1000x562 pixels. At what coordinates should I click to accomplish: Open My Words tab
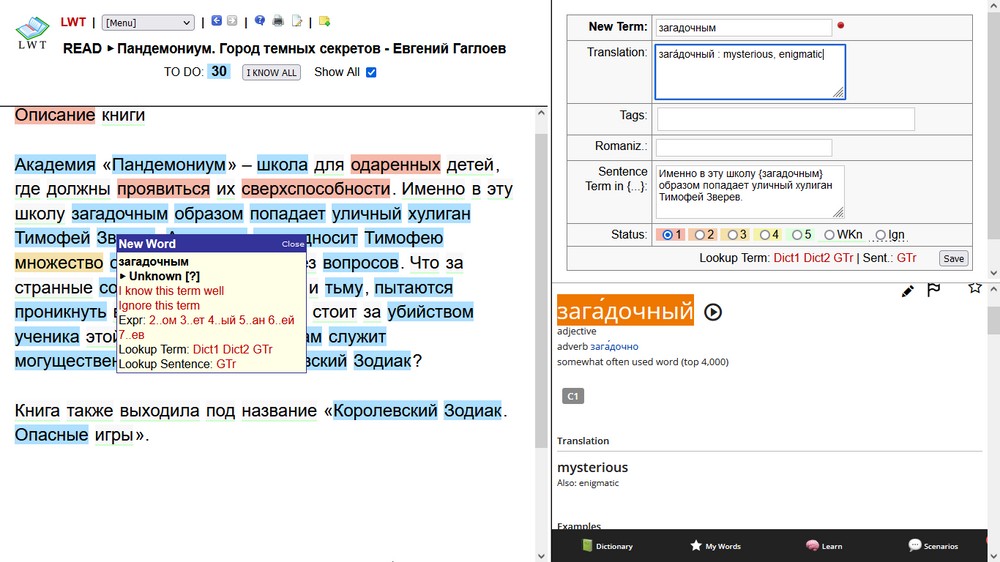pos(716,546)
